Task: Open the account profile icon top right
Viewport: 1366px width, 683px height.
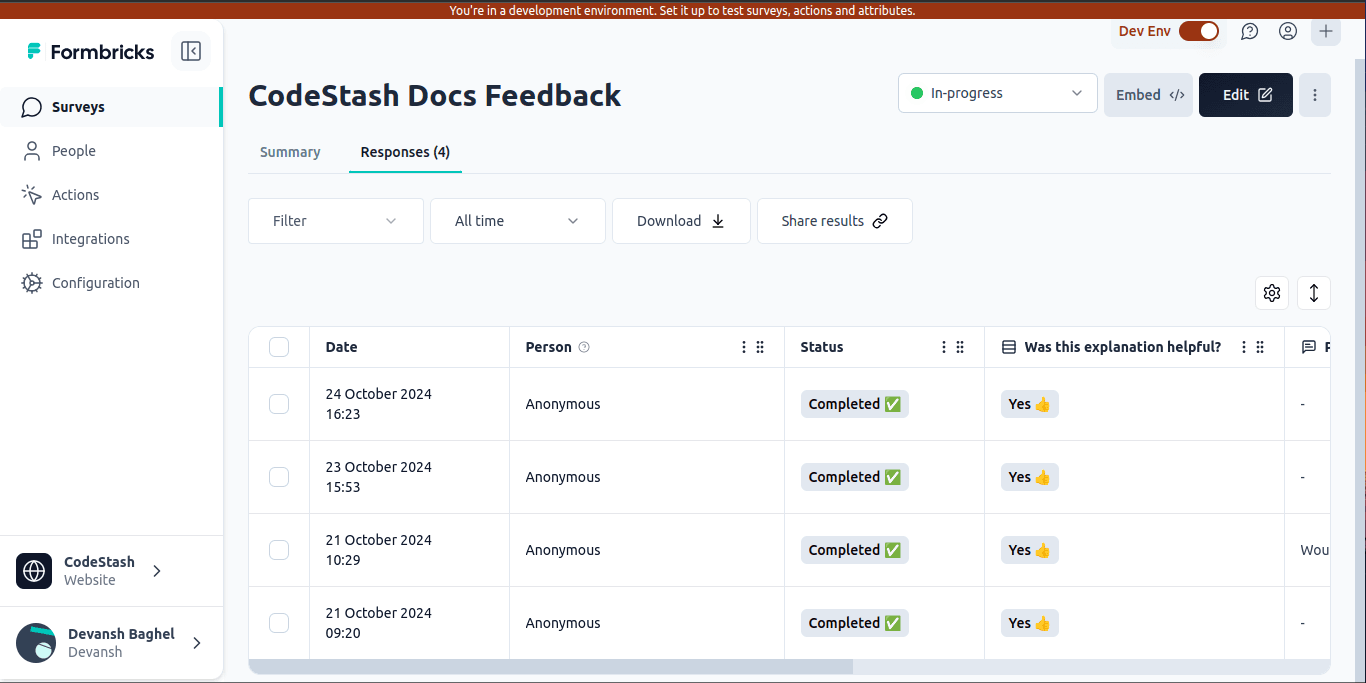Action: pos(1287,31)
